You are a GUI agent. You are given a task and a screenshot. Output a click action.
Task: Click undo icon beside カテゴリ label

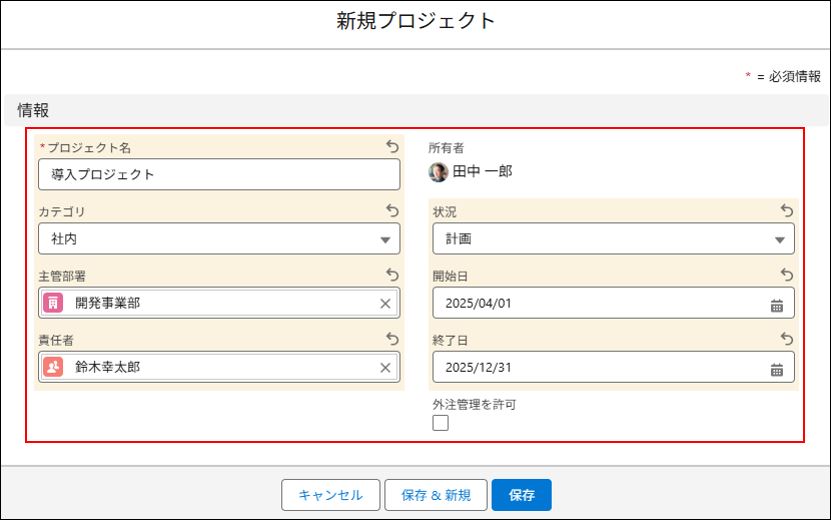click(x=392, y=211)
